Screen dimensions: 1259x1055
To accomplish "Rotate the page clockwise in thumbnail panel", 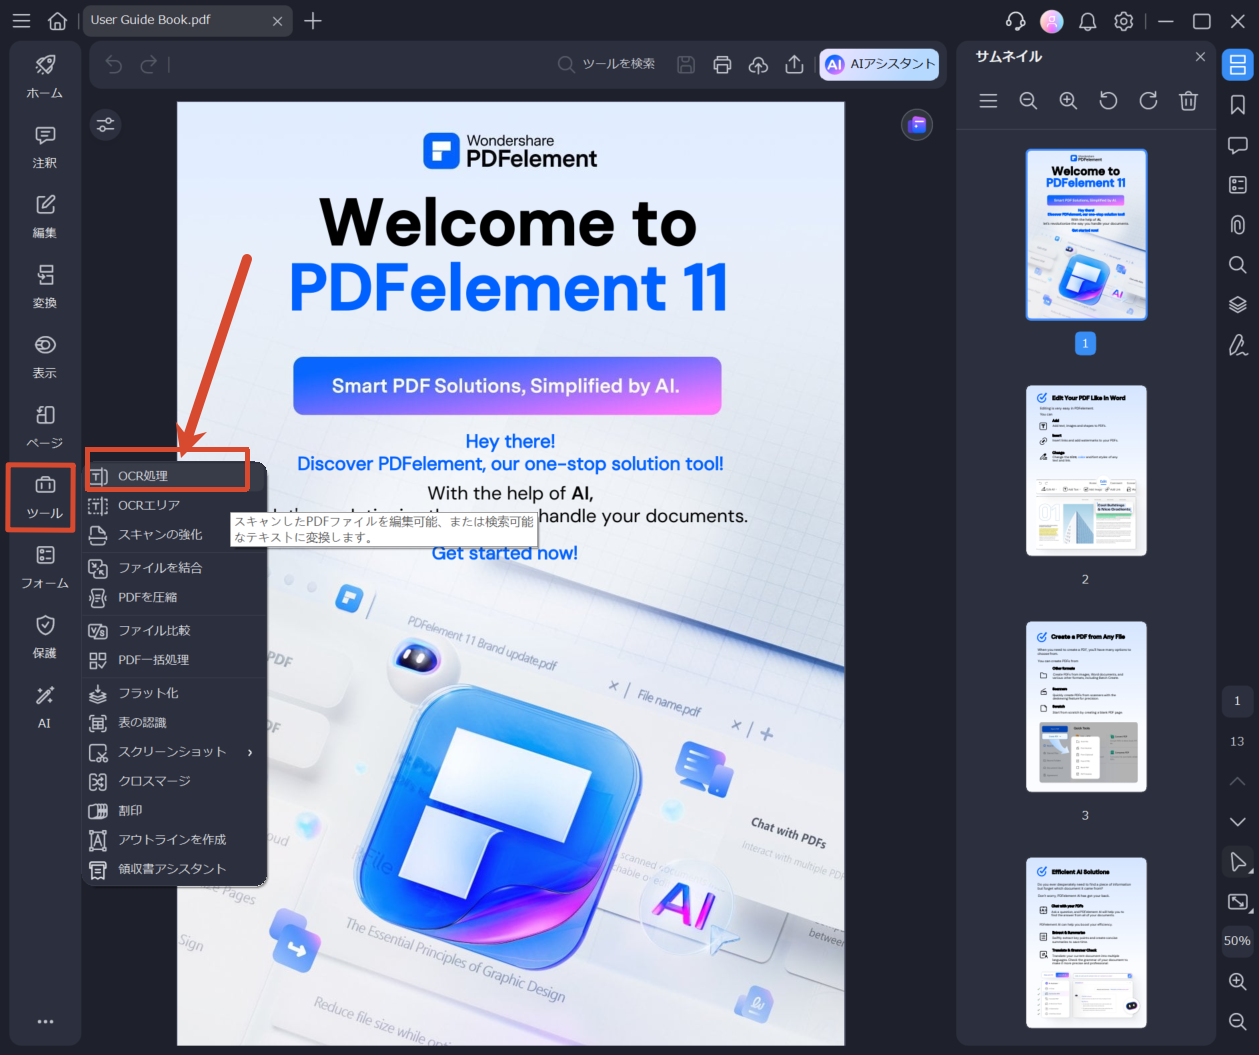I will 1148,101.
